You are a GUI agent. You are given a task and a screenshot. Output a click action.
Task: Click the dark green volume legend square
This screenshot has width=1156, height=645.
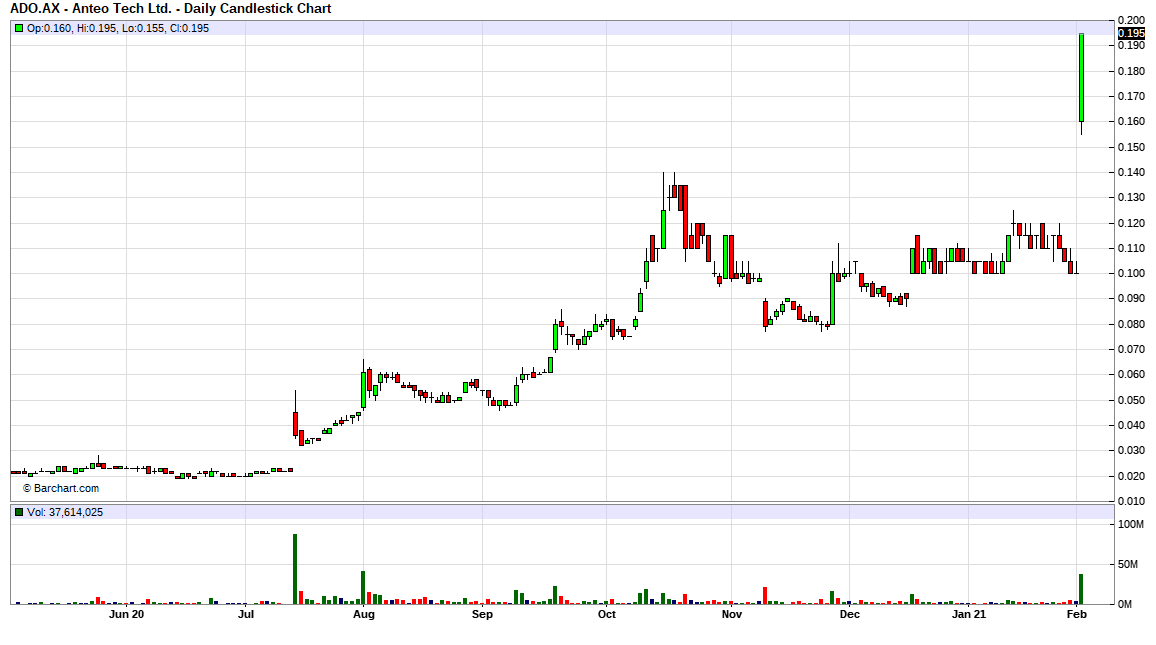[19, 512]
